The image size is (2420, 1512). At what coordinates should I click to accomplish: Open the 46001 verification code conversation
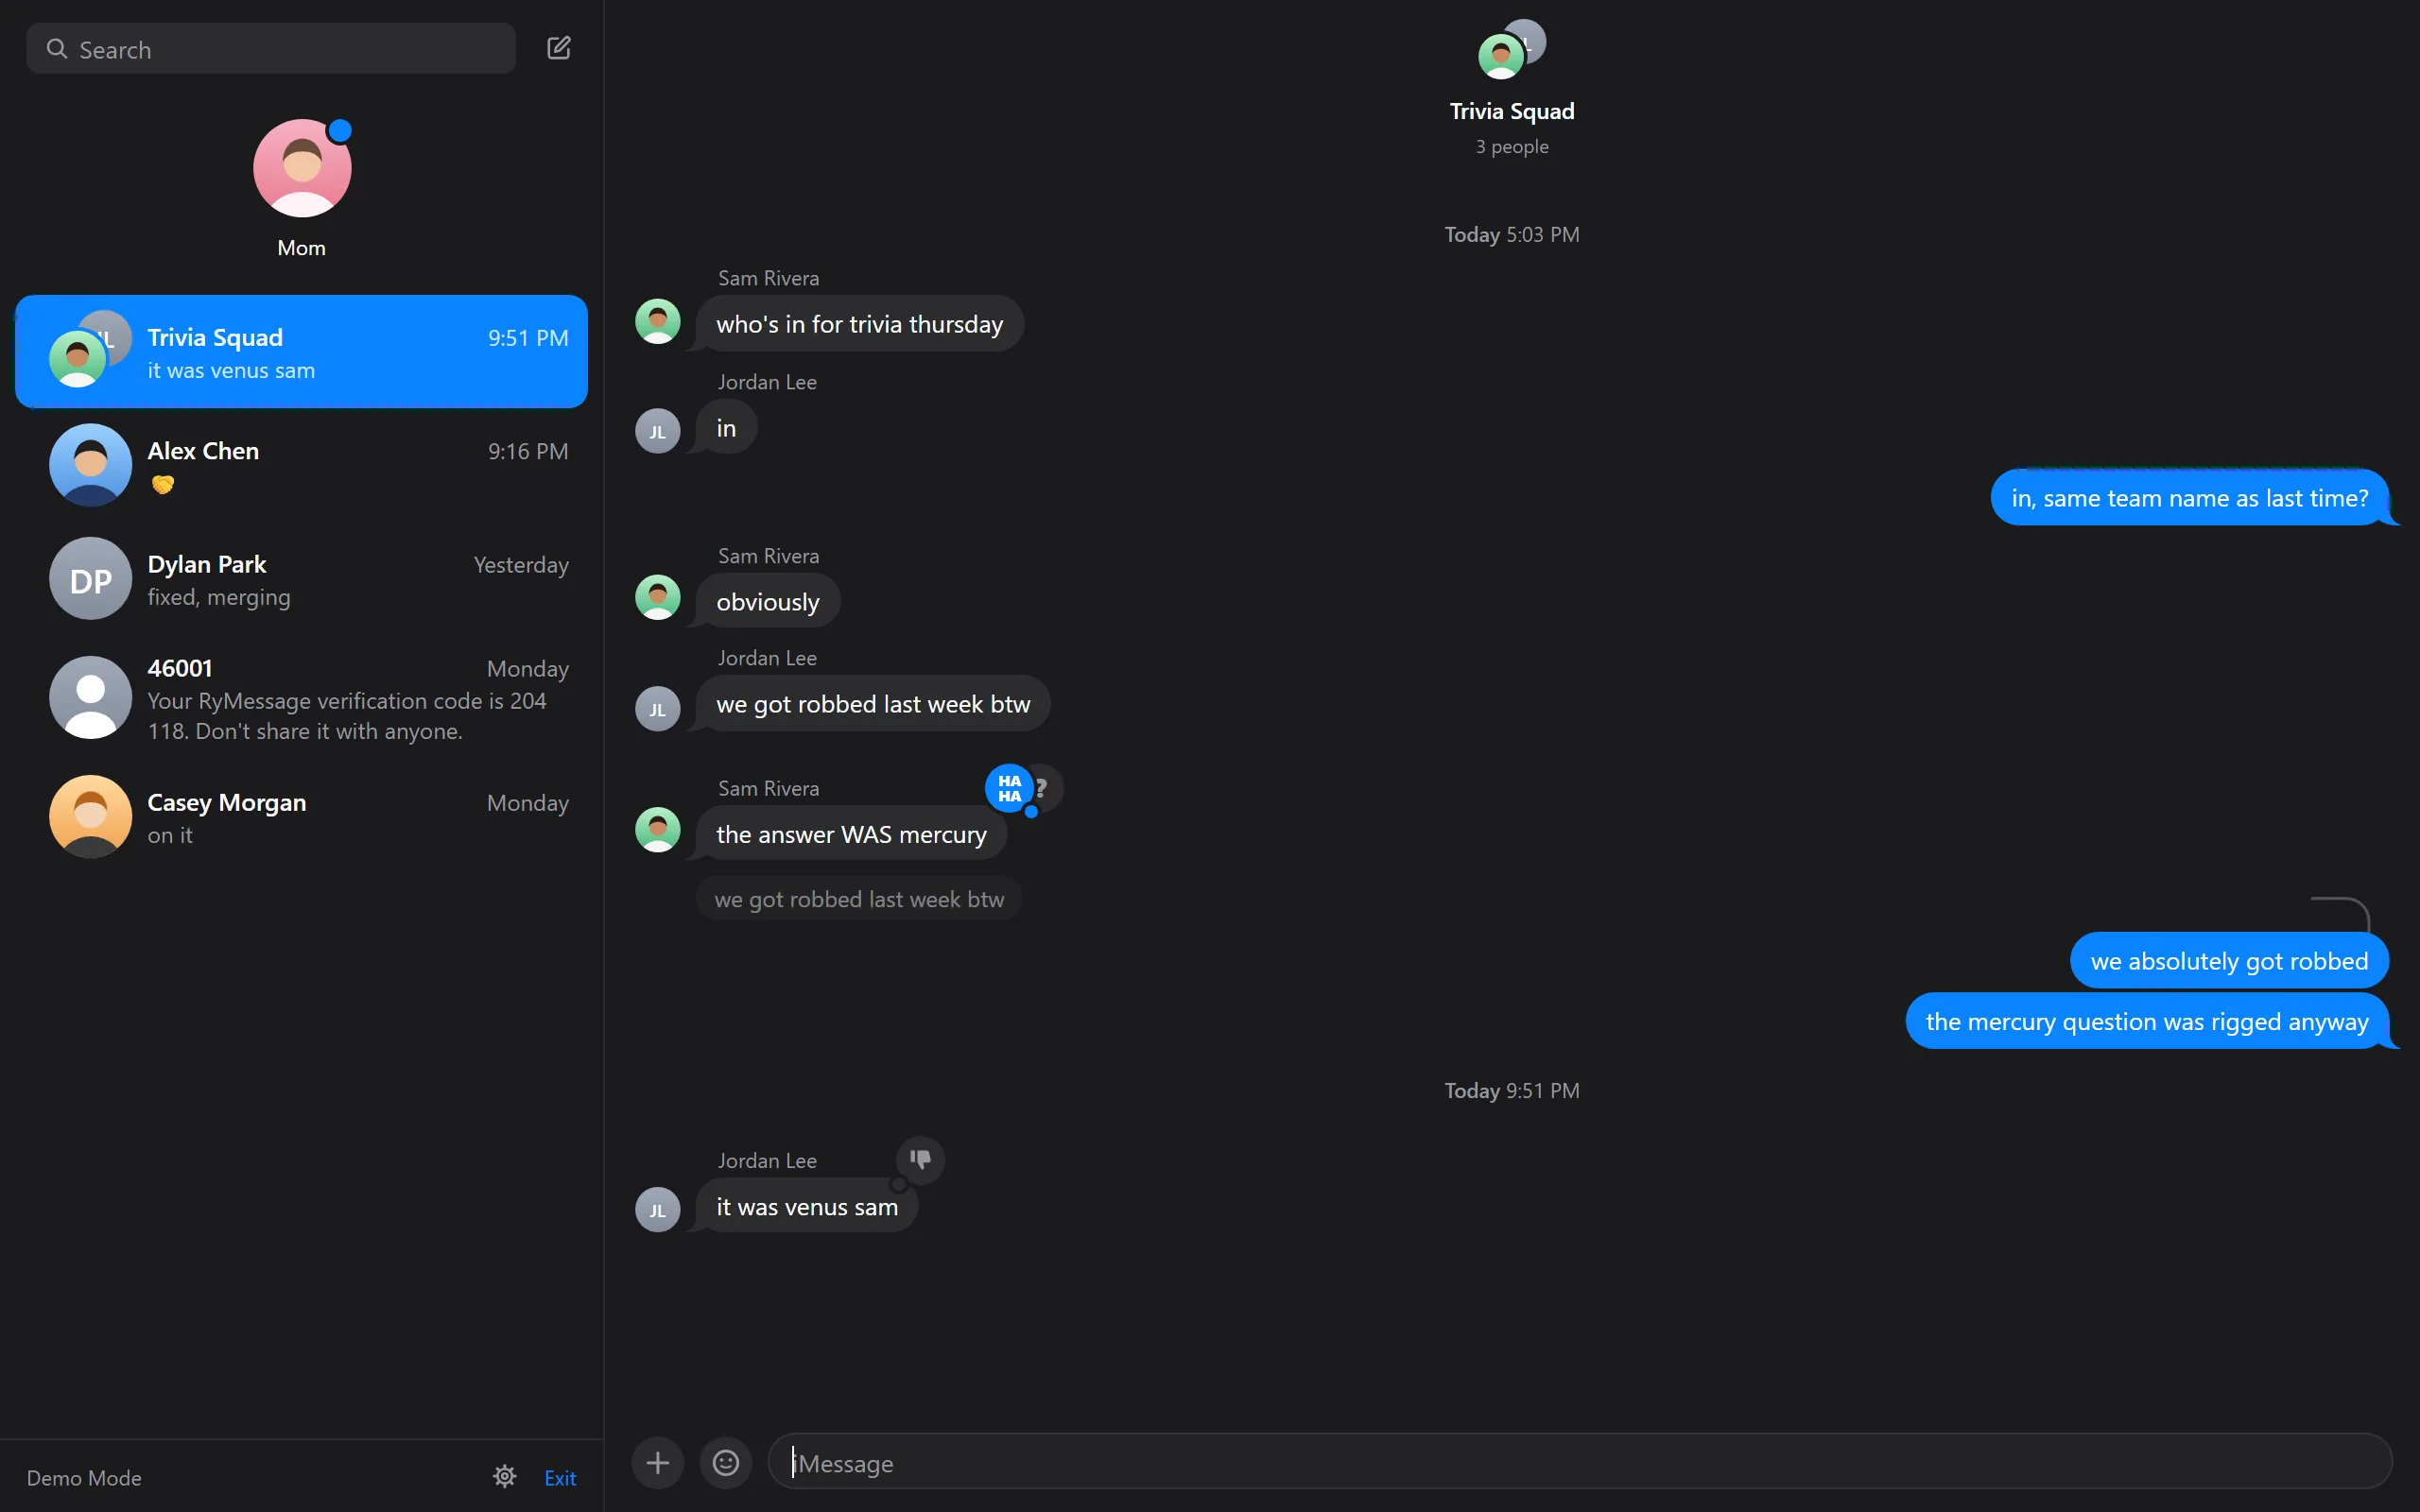click(x=301, y=698)
